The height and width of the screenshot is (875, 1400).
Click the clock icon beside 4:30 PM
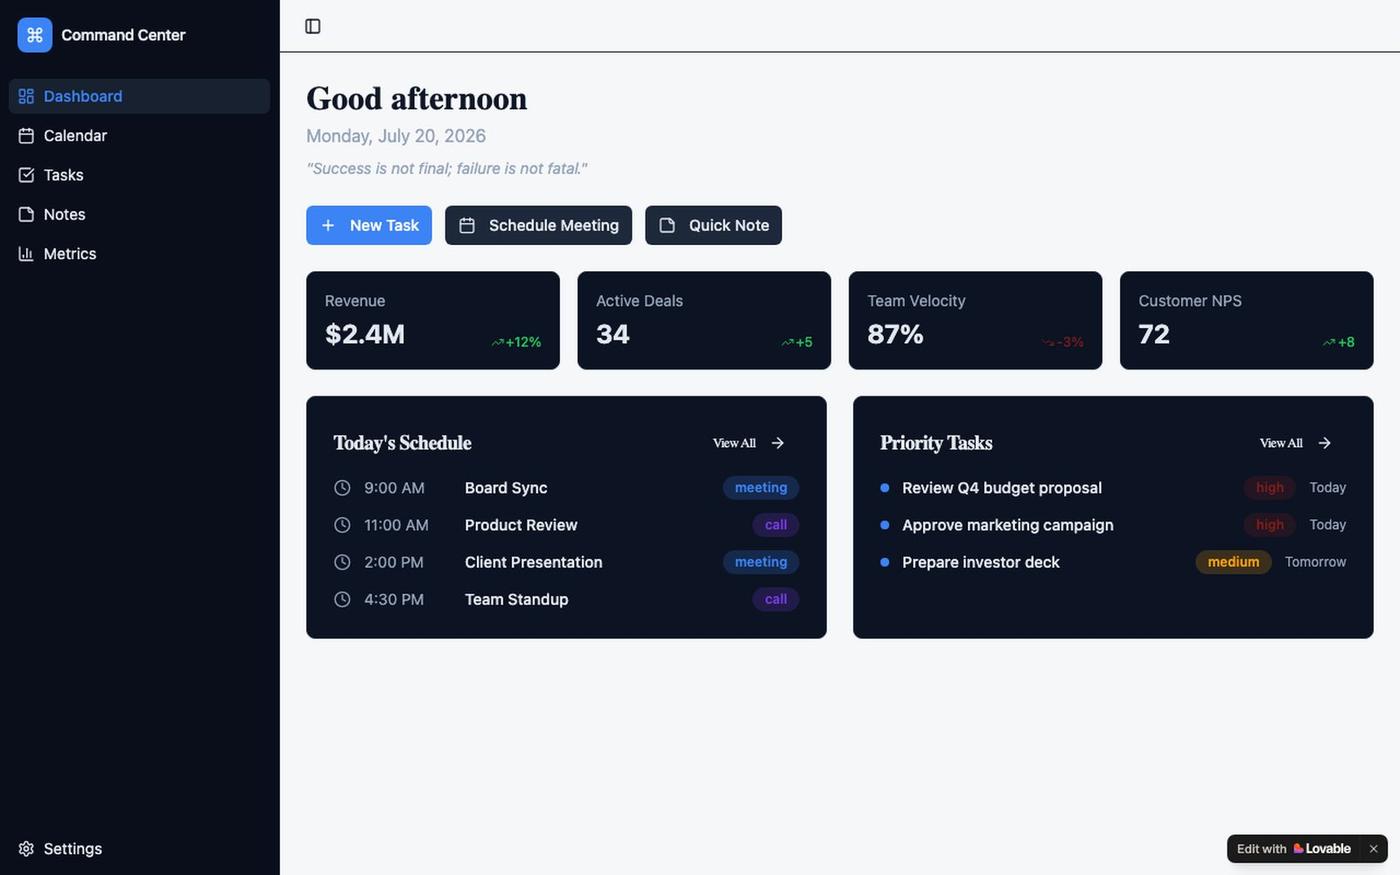pos(342,599)
